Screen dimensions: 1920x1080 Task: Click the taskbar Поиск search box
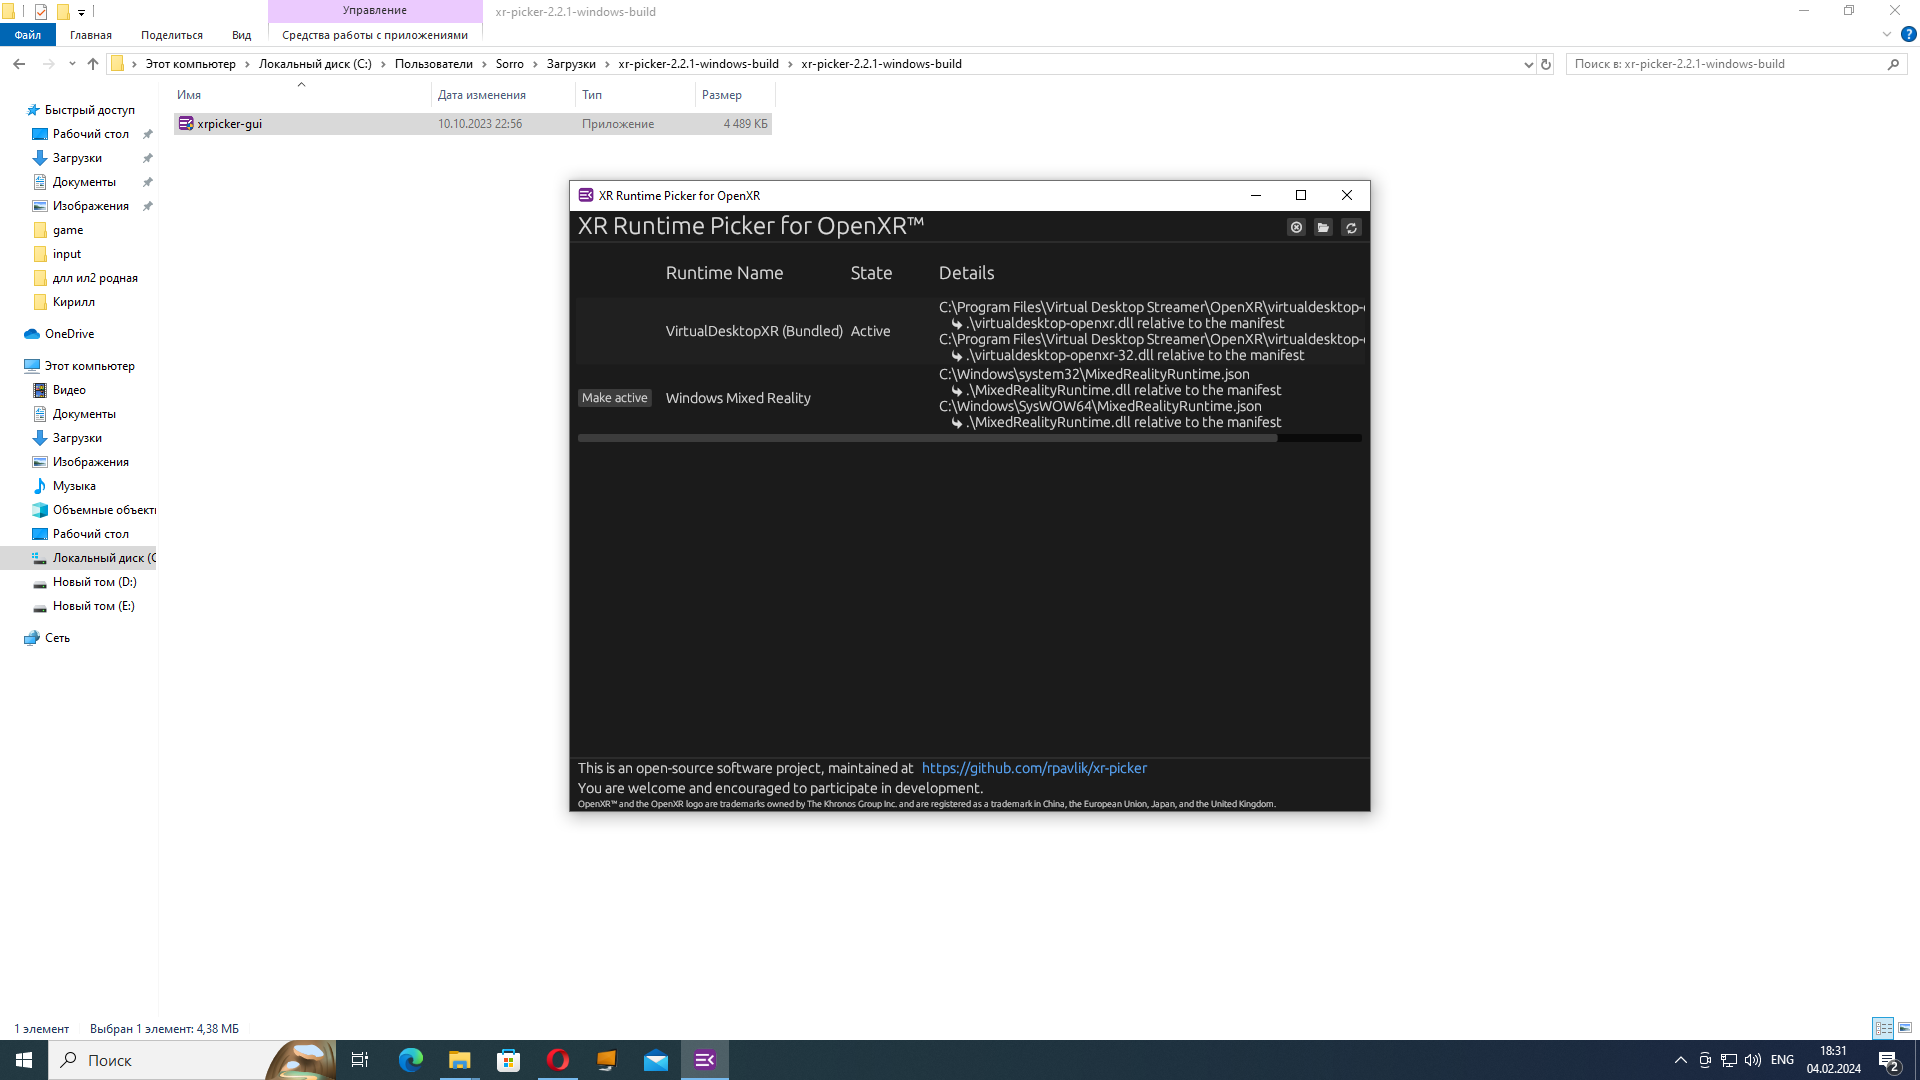point(190,1060)
